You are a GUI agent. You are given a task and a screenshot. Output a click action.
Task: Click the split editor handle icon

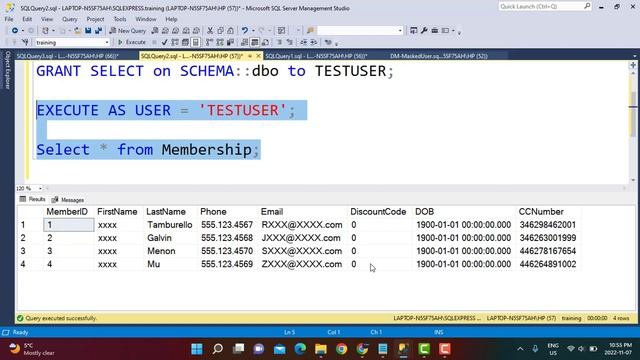tap(633, 64)
